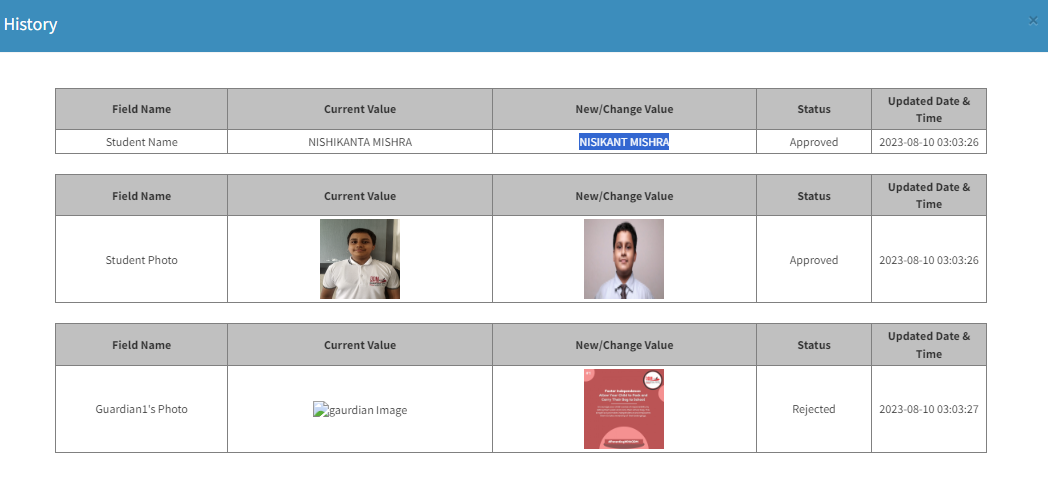Click the Student Name field cell

click(141, 142)
